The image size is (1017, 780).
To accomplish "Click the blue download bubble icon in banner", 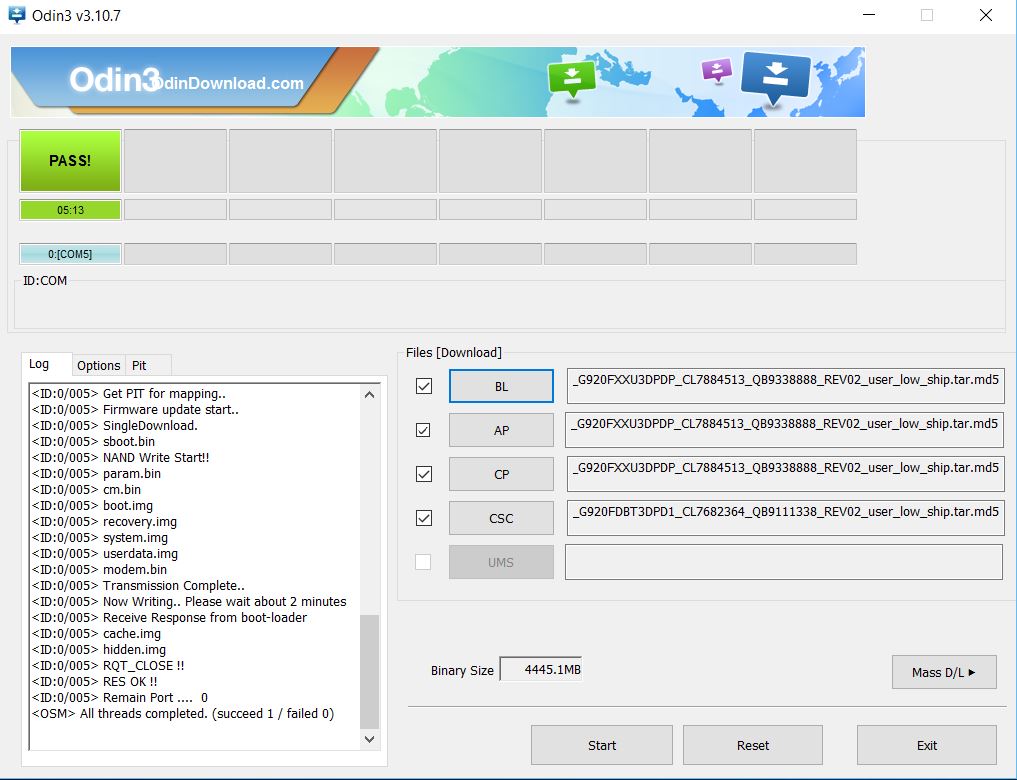I will pos(775,76).
